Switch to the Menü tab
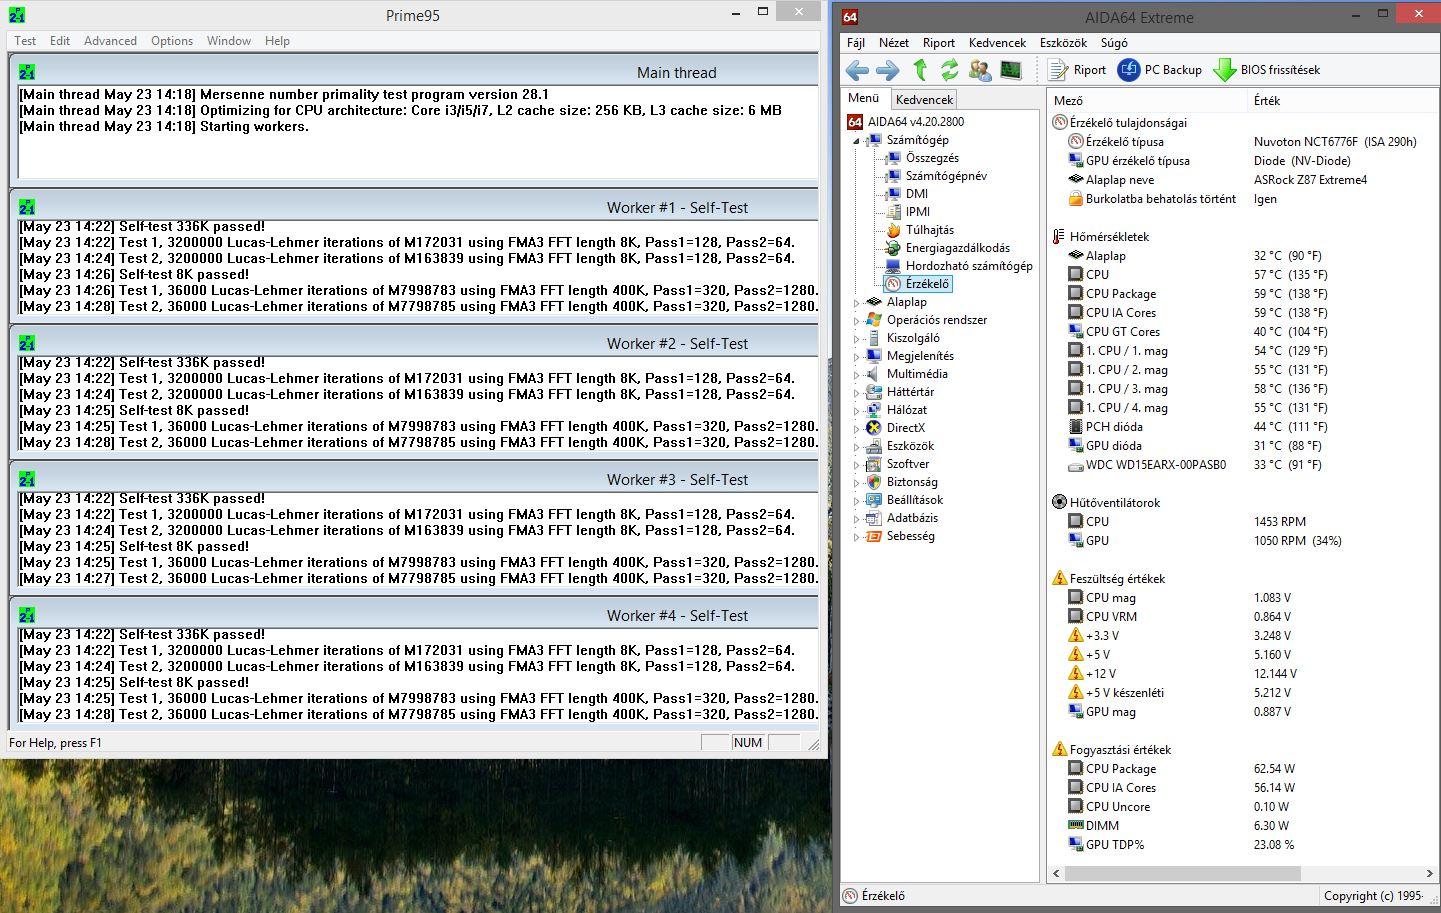This screenshot has width=1441, height=913. pos(863,98)
